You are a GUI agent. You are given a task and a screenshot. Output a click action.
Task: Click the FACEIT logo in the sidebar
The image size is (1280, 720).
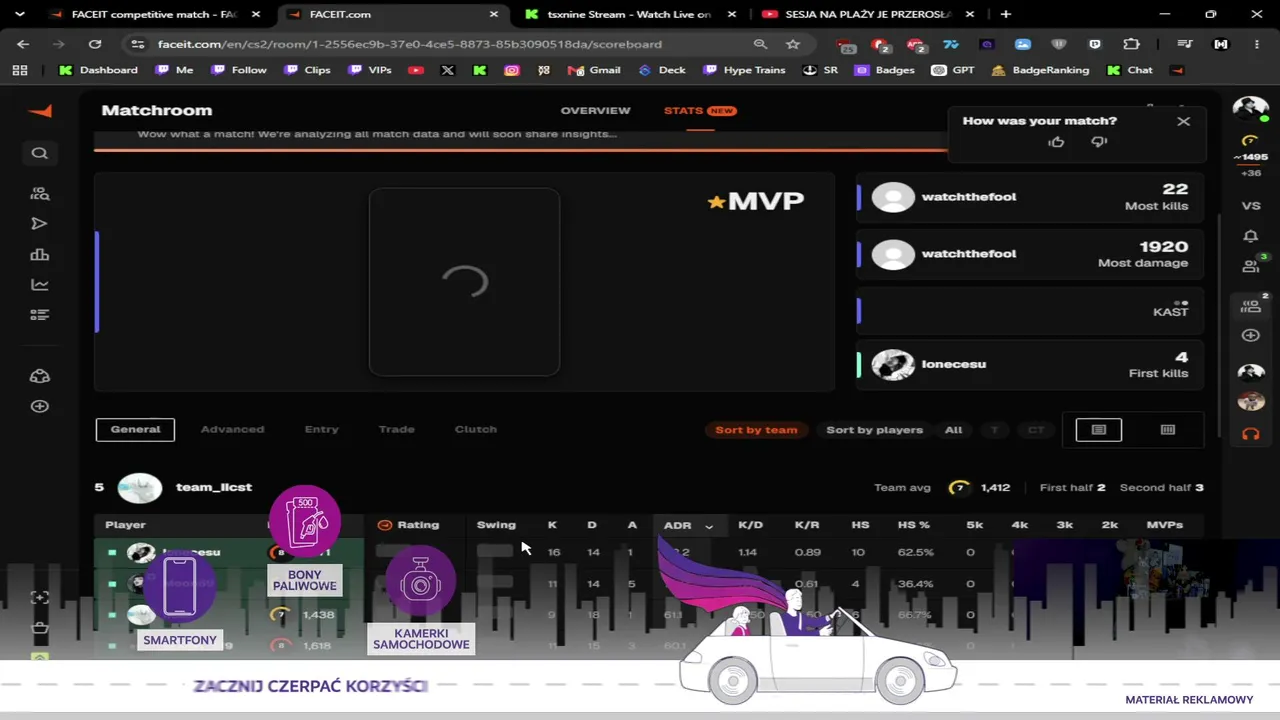(40, 111)
